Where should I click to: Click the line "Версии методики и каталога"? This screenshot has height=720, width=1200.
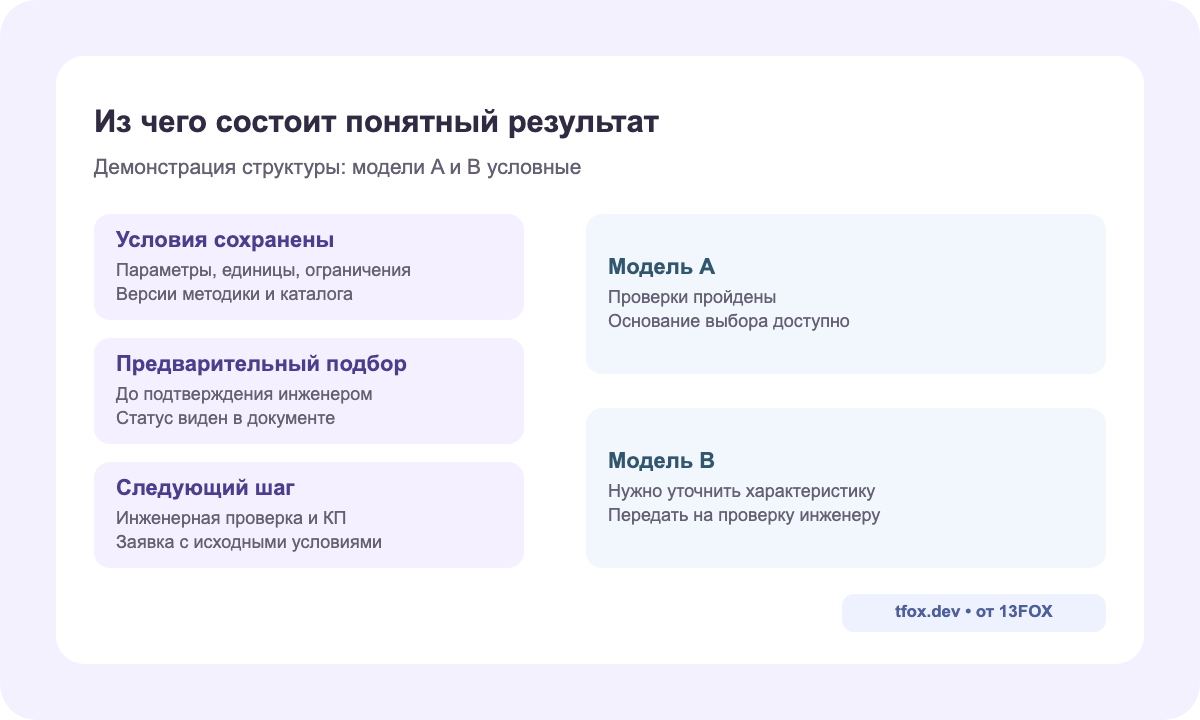pyautogui.click(x=234, y=294)
